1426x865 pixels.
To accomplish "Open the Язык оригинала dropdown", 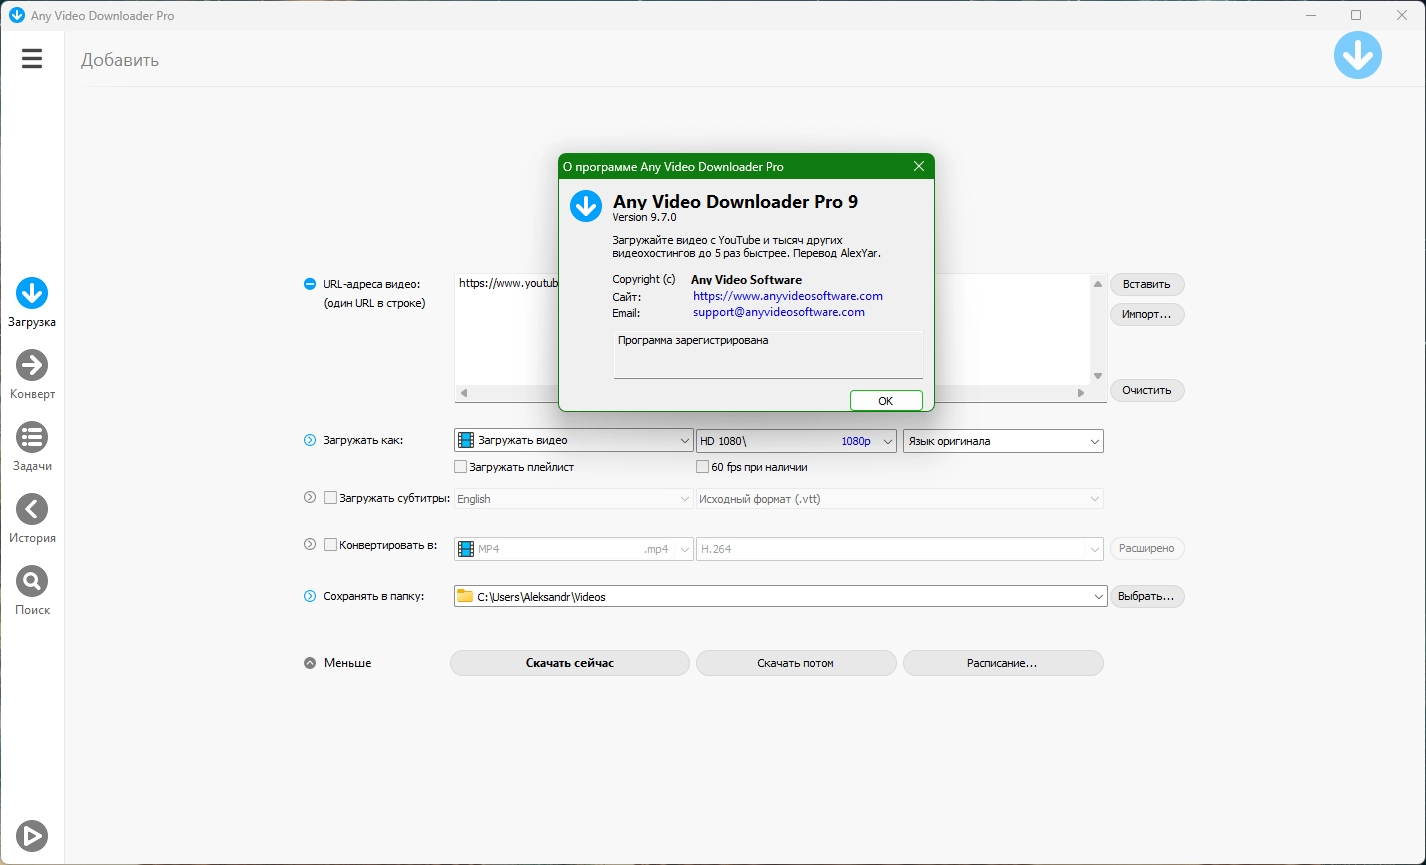I will [1003, 440].
